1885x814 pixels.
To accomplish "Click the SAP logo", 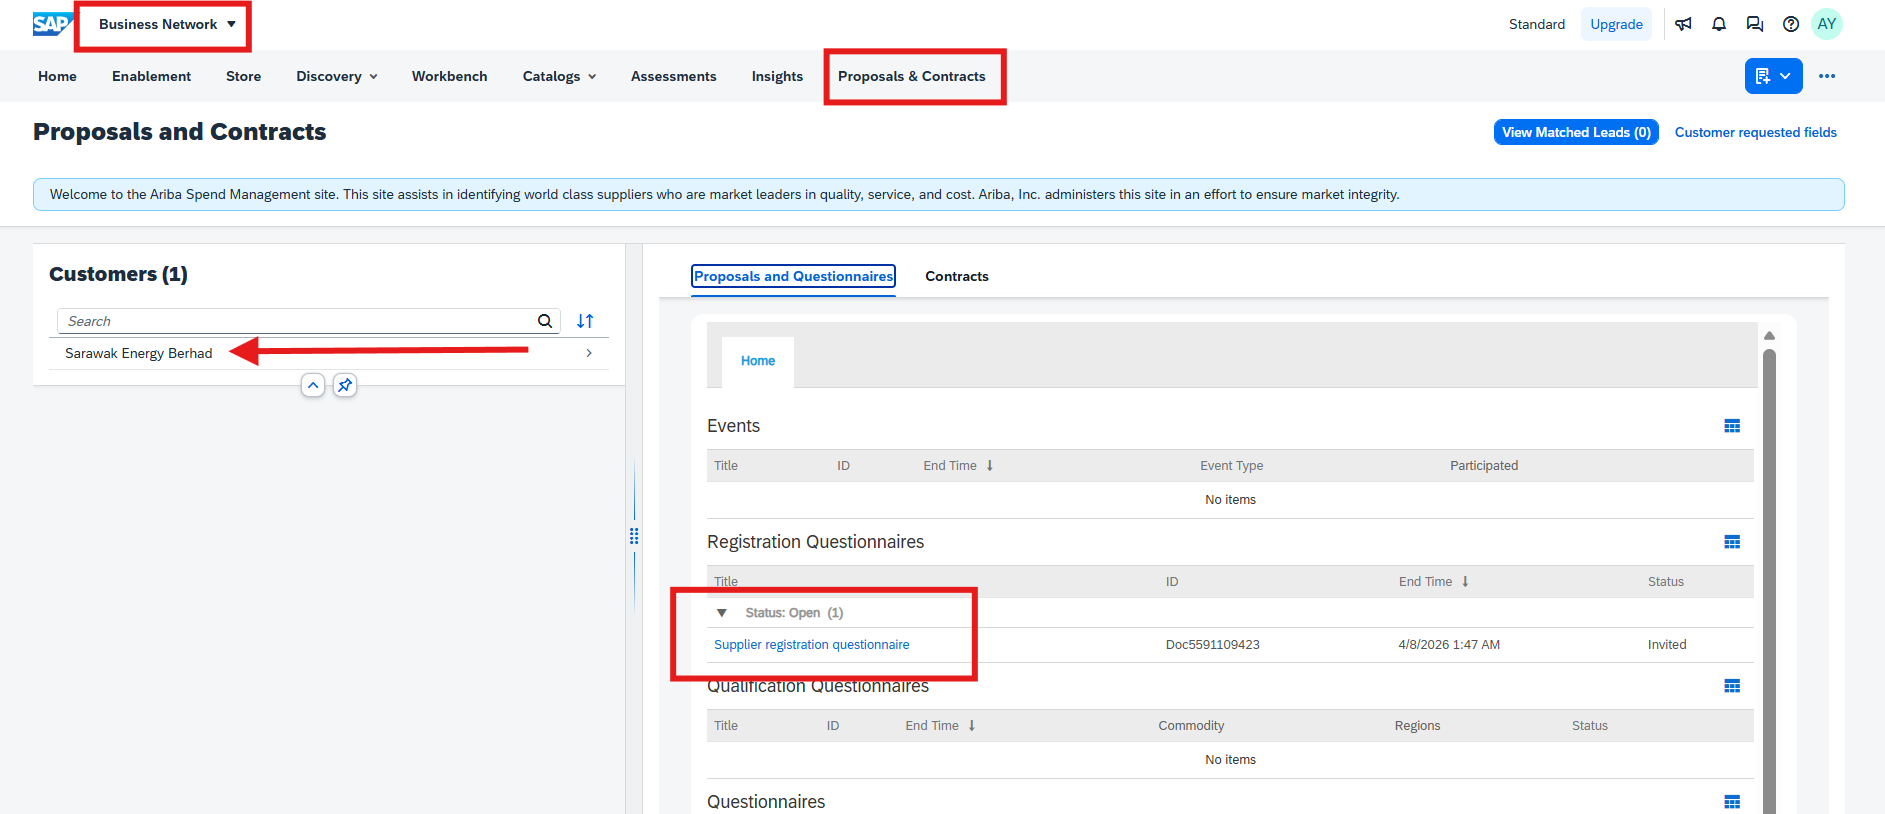I will coord(52,24).
